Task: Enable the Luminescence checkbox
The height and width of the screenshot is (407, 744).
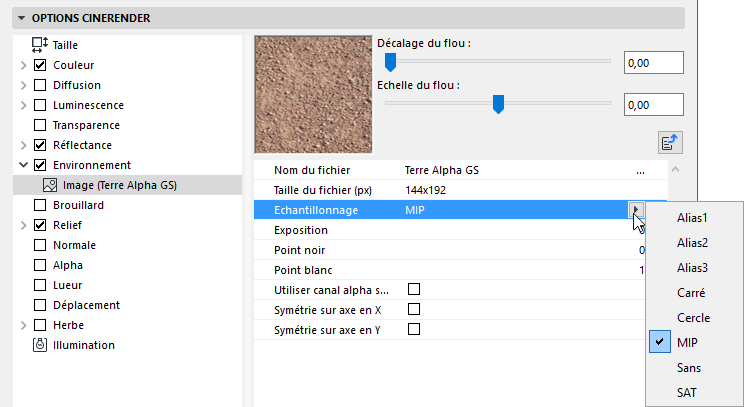Action: point(40,105)
